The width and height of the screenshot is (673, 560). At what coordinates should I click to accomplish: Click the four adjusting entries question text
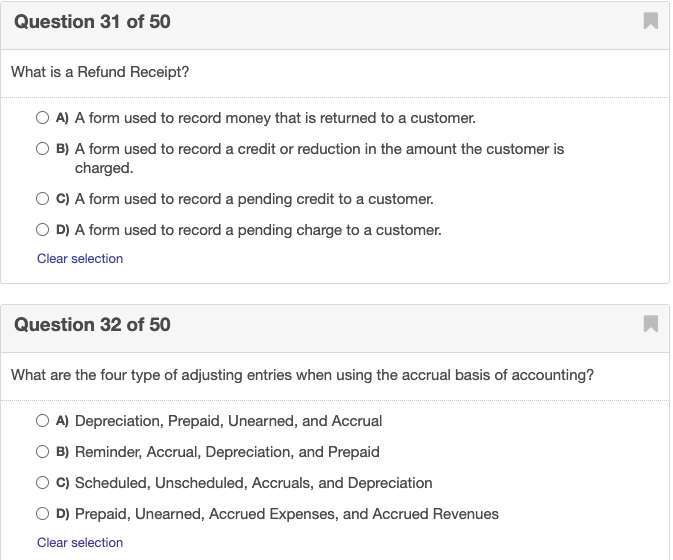click(302, 375)
